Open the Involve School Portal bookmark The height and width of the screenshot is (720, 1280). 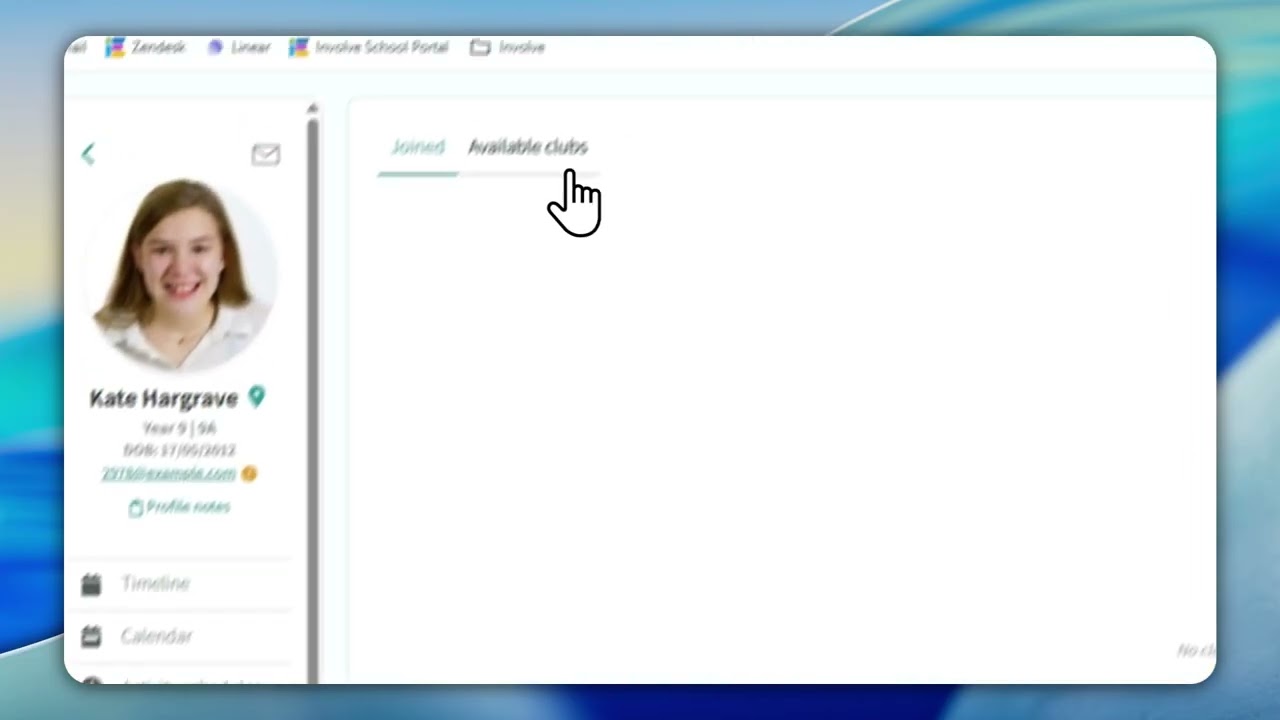coord(369,47)
